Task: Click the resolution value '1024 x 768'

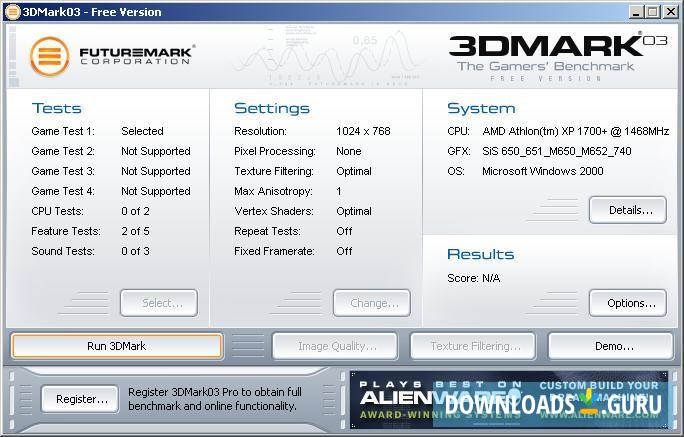Action: [363, 131]
